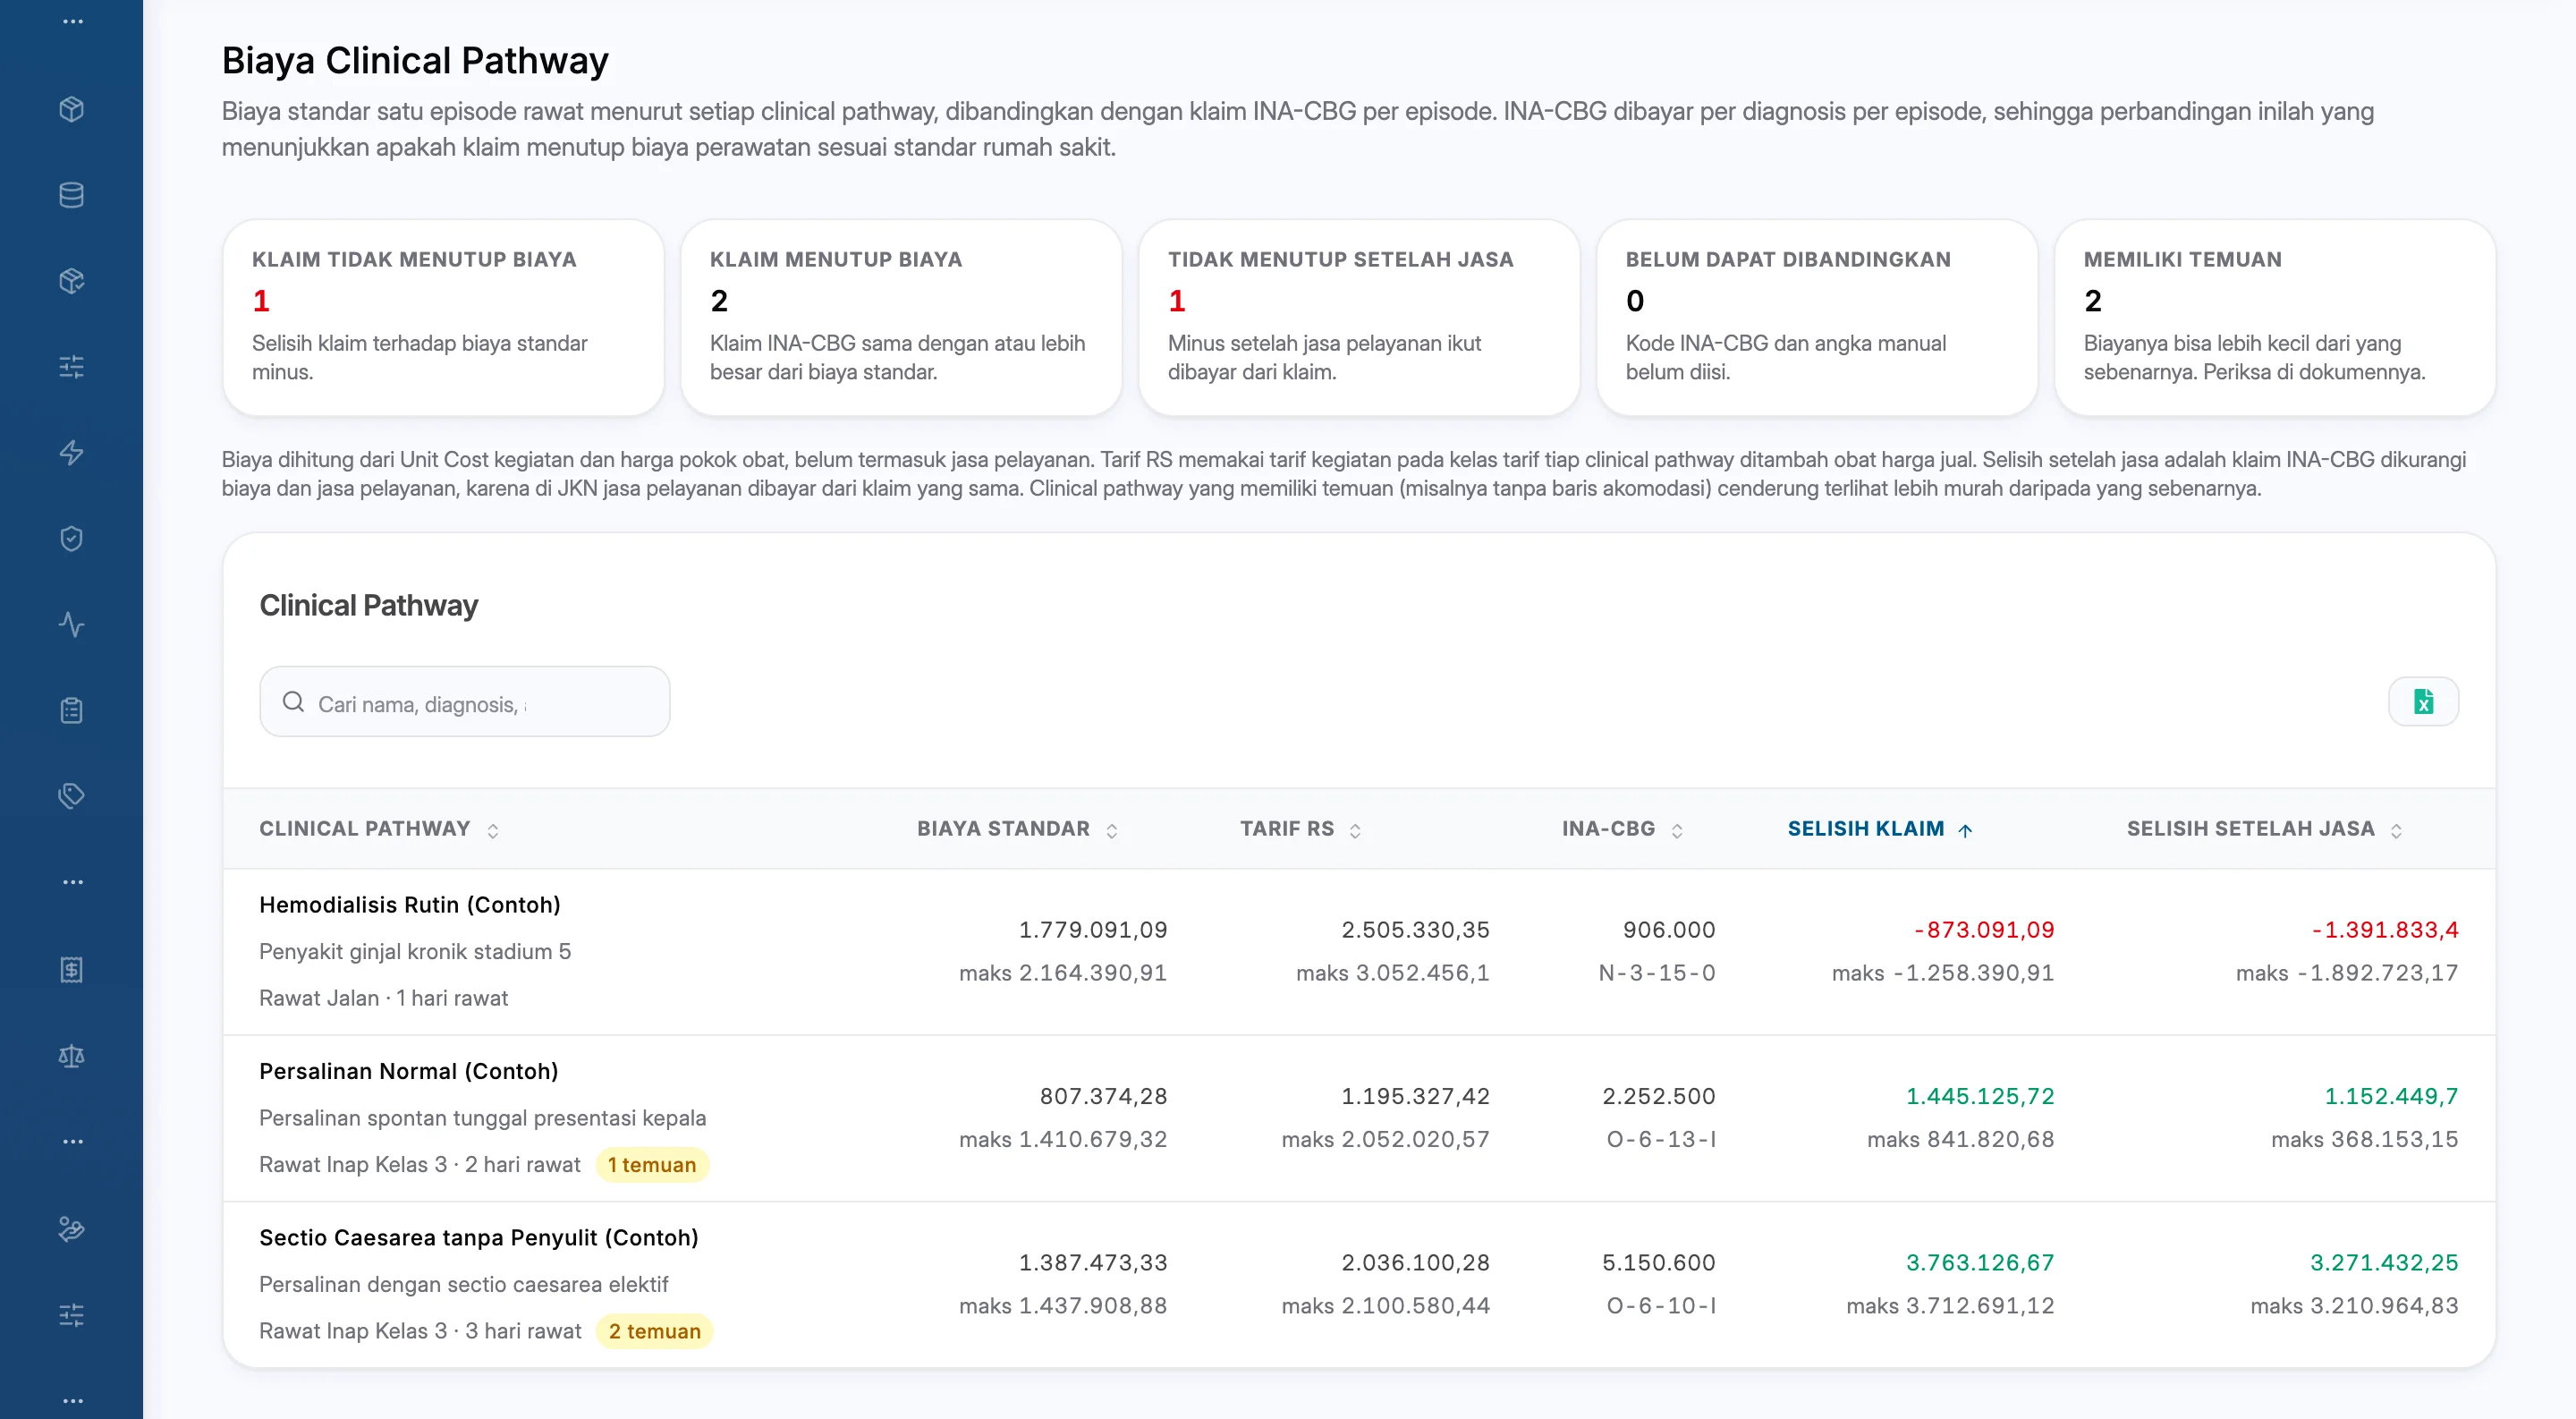Focus the 'Cari nama, diagnosis' search field
The width and height of the screenshot is (2576, 1419).
(x=464, y=702)
